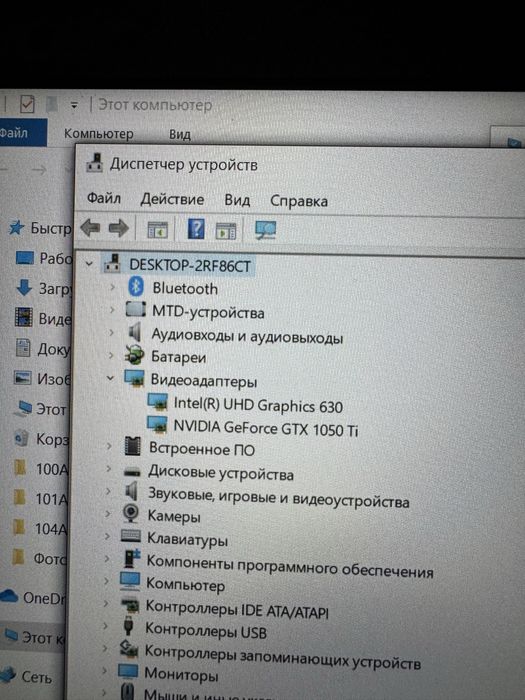Click the blue Help question mark icon
This screenshot has width=525, height=700.
pyautogui.click(x=196, y=229)
